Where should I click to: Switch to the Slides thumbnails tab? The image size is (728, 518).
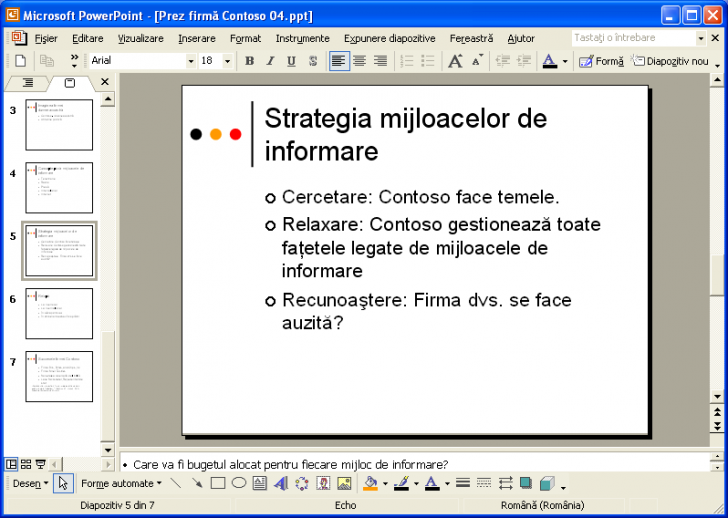coord(70,83)
